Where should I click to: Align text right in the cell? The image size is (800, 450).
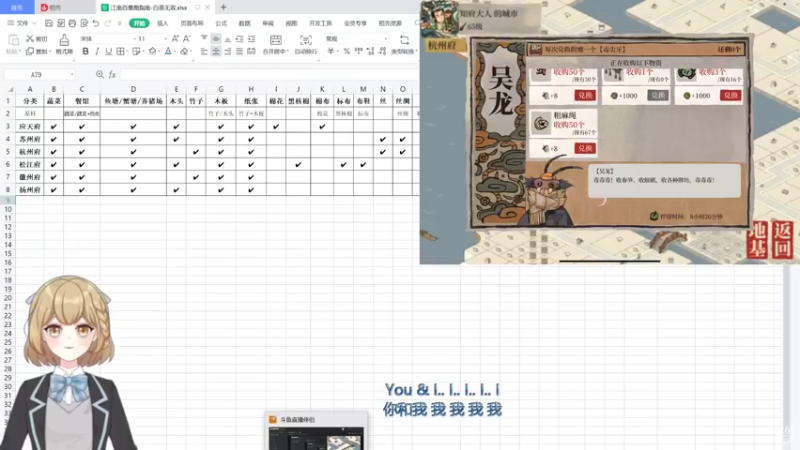(x=228, y=52)
